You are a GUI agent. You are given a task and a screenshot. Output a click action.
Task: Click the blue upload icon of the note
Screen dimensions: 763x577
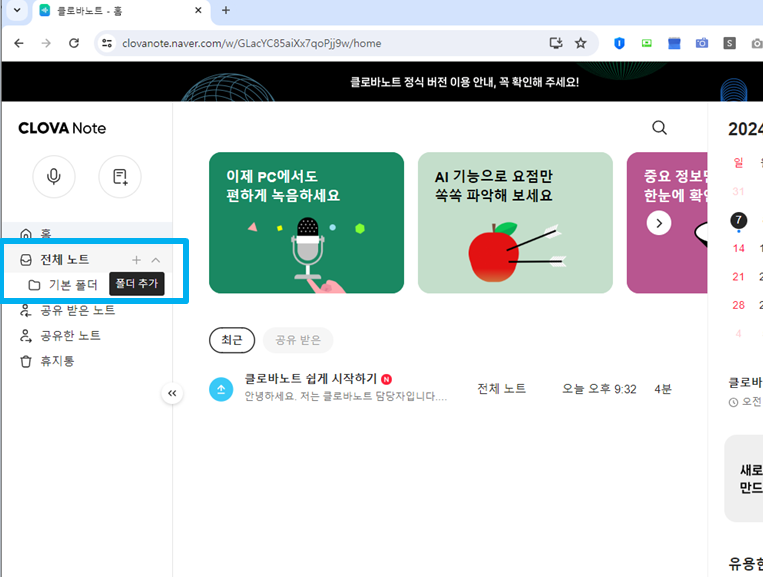click(x=221, y=390)
